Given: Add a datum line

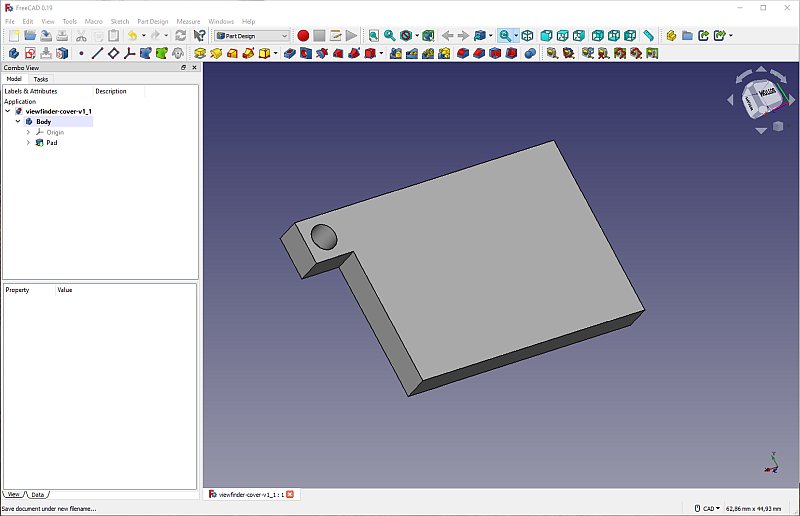Looking at the screenshot, I should [x=97, y=53].
